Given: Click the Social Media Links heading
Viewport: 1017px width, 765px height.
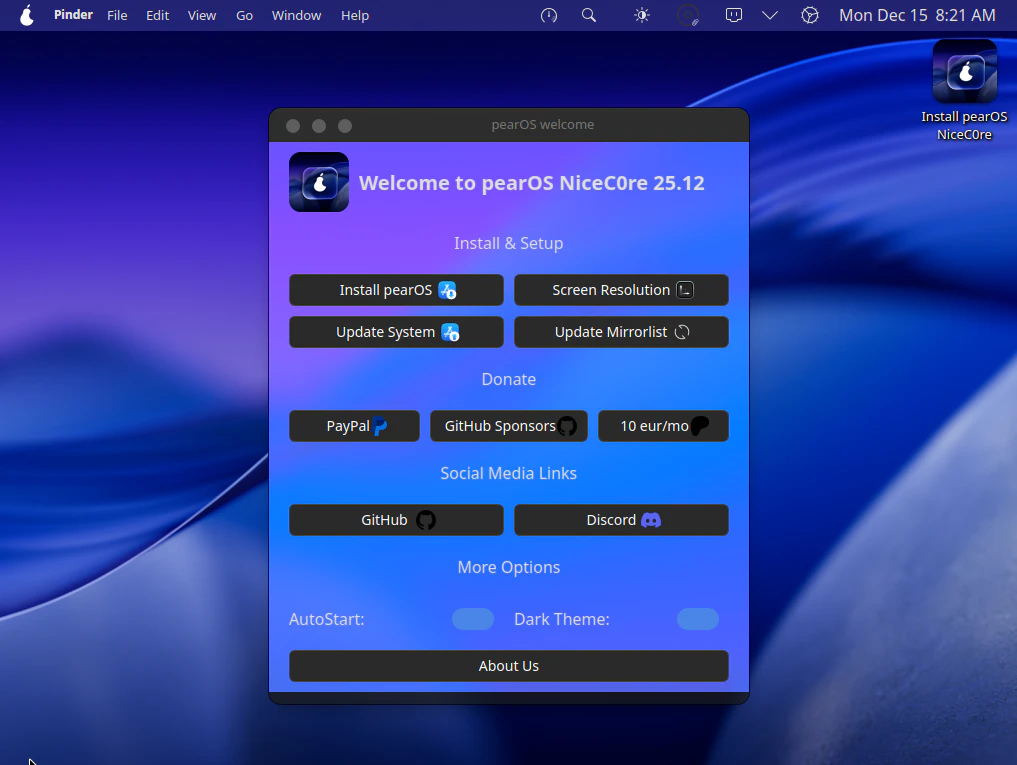Looking at the screenshot, I should pos(508,474).
